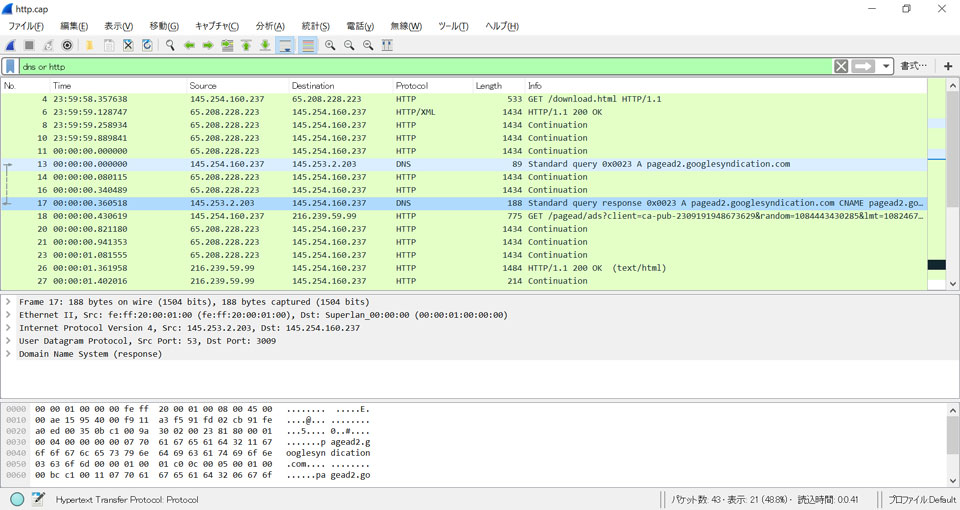
Task: Click in the 'dns or http' display filter field
Action: pyautogui.click(x=426, y=66)
